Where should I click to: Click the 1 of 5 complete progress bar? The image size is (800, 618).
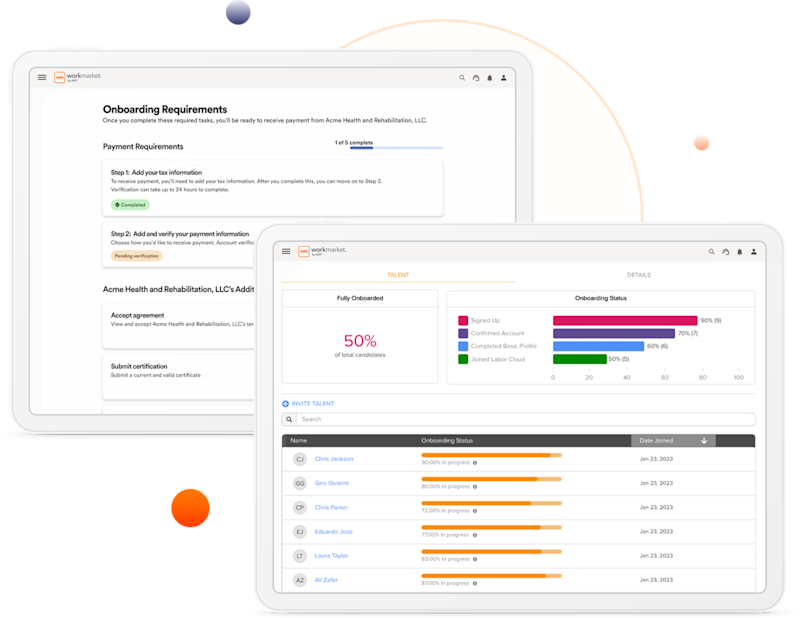tap(396, 148)
